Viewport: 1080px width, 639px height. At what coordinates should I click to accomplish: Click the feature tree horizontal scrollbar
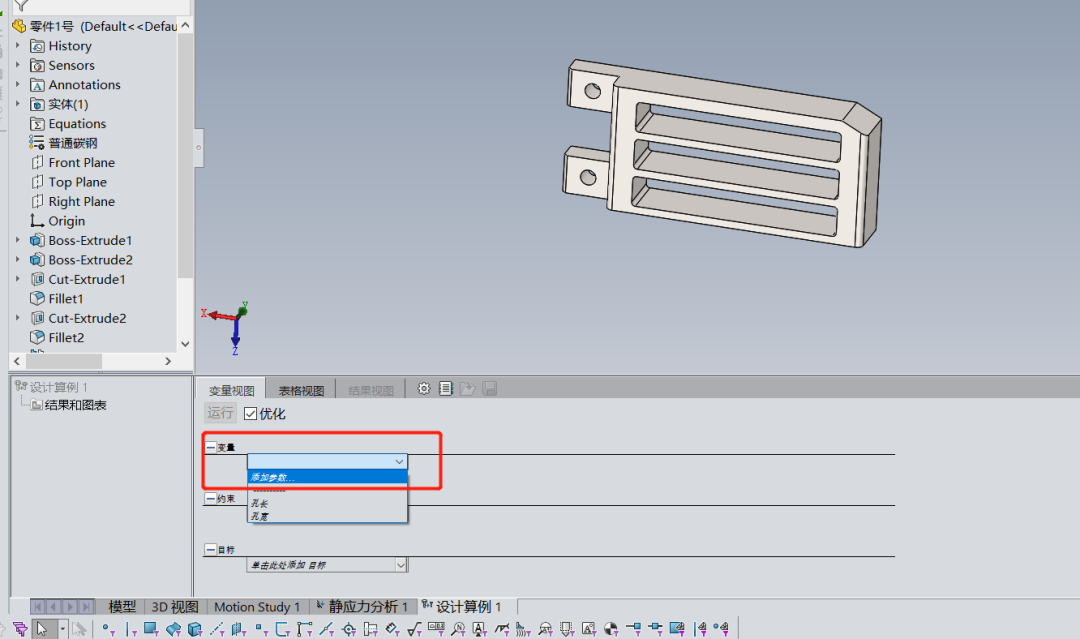(x=98, y=361)
